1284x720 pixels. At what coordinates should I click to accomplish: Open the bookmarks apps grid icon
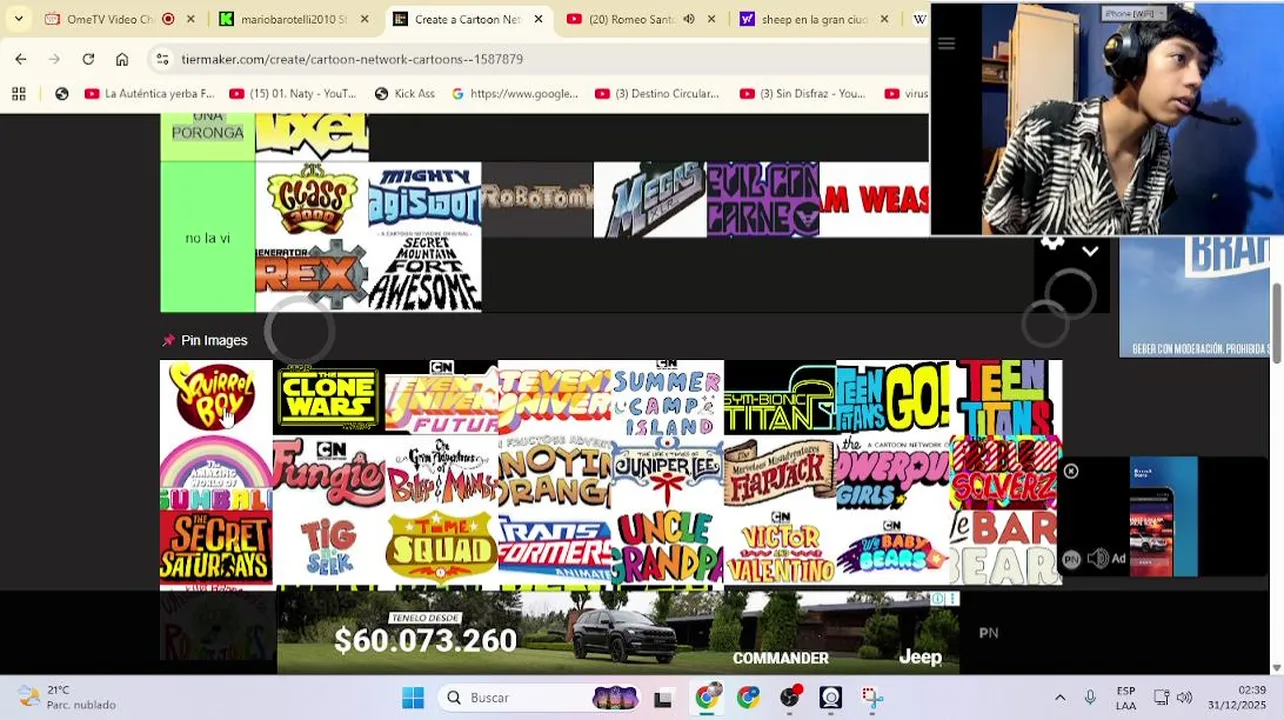(x=18, y=93)
